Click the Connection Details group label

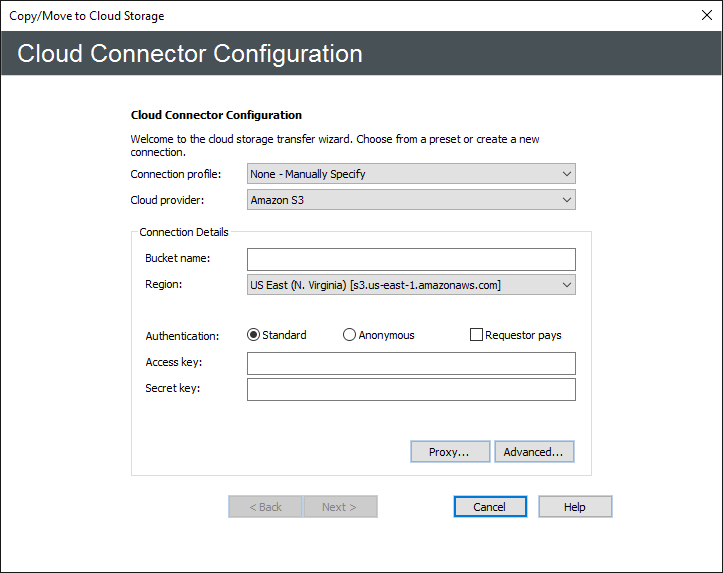tap(184, 232)
